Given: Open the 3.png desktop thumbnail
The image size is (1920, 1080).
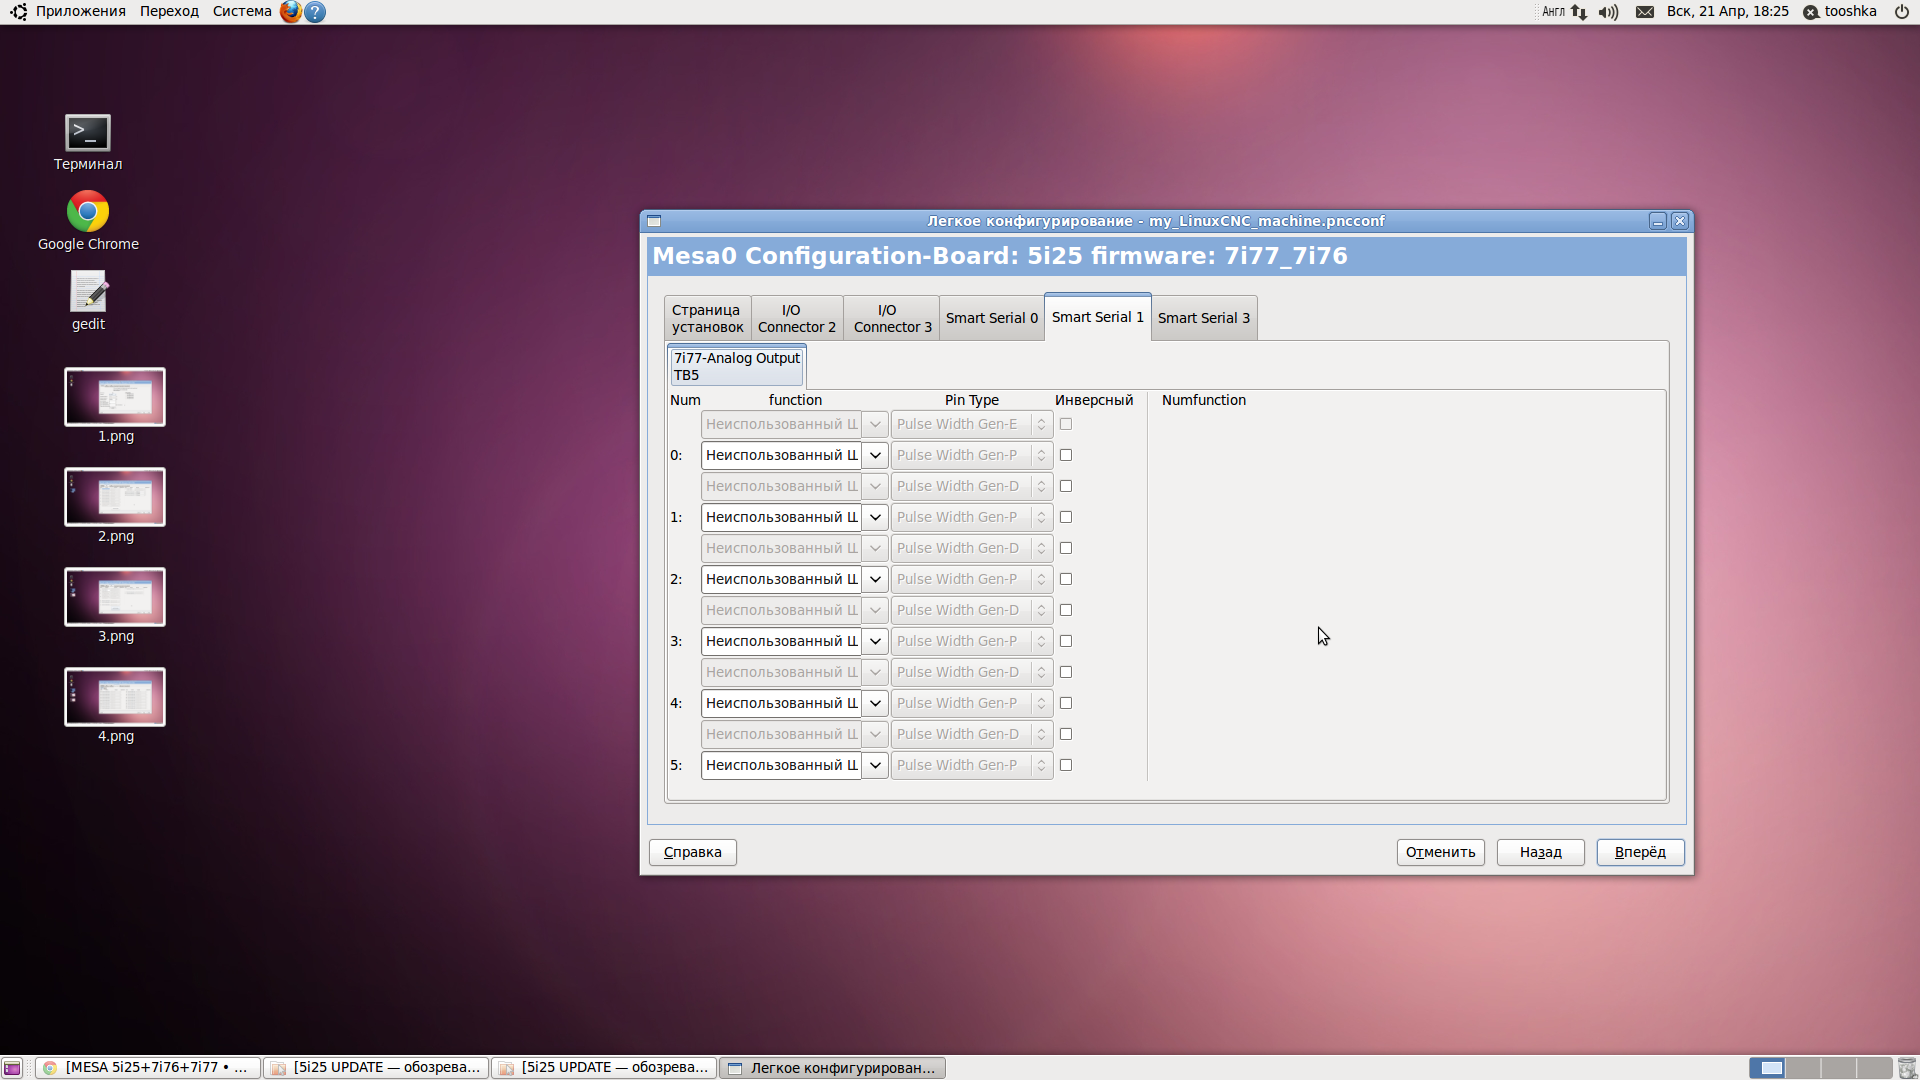Looking at the screenshot, I should pyautogui.click(x=115, y=597).
